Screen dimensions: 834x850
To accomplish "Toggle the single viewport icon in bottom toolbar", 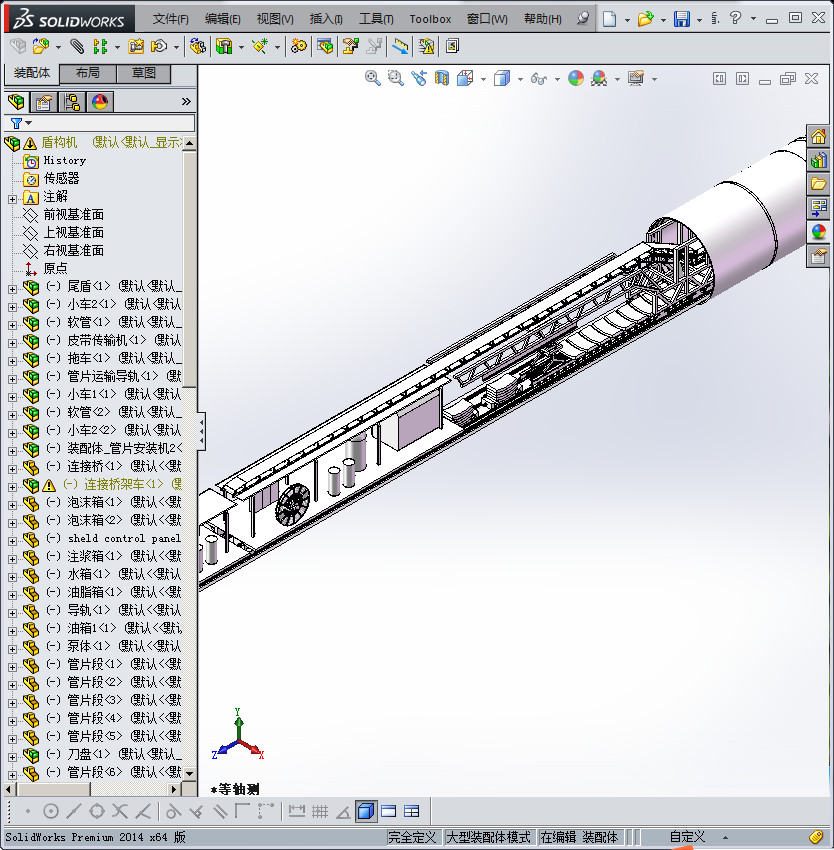I will [389, 812].
